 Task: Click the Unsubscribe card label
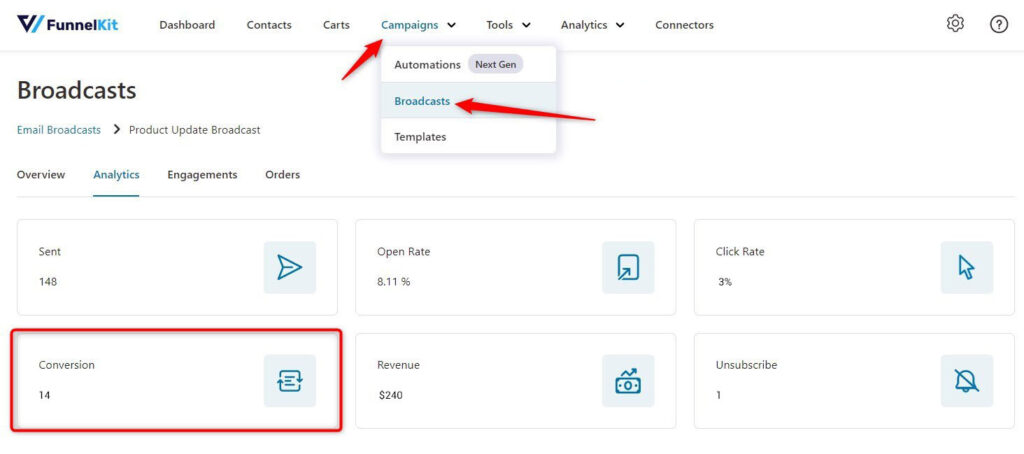[746, 365]
